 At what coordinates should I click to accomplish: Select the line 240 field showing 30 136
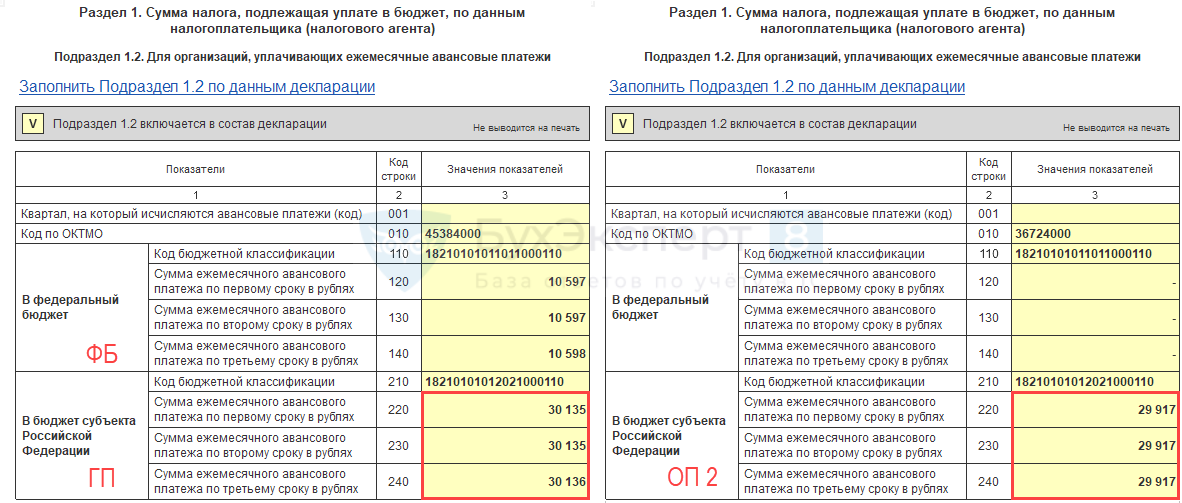click(x=505, y=481)
